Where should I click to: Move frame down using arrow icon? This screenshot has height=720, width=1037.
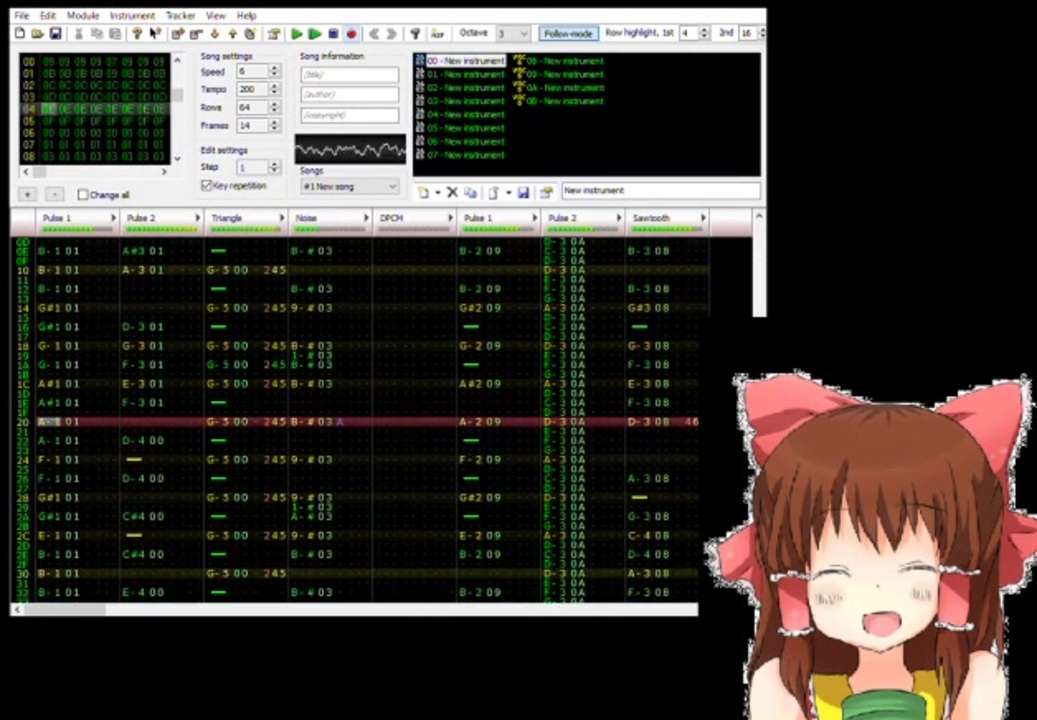pyautogui.click(x=214, y=34)
